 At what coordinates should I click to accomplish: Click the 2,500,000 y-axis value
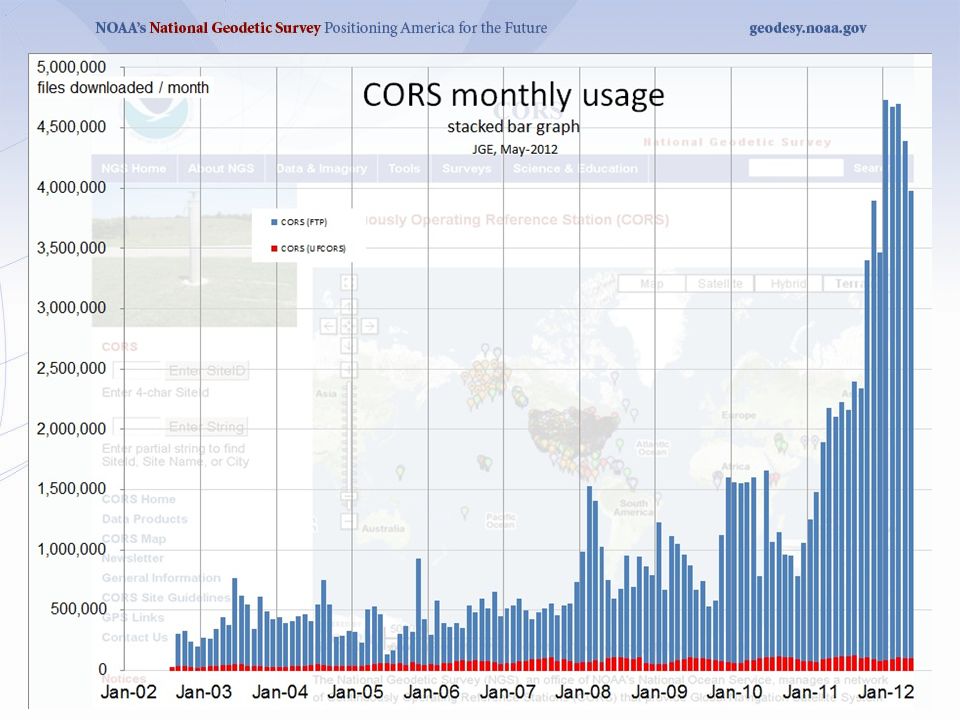coord(71,369)
